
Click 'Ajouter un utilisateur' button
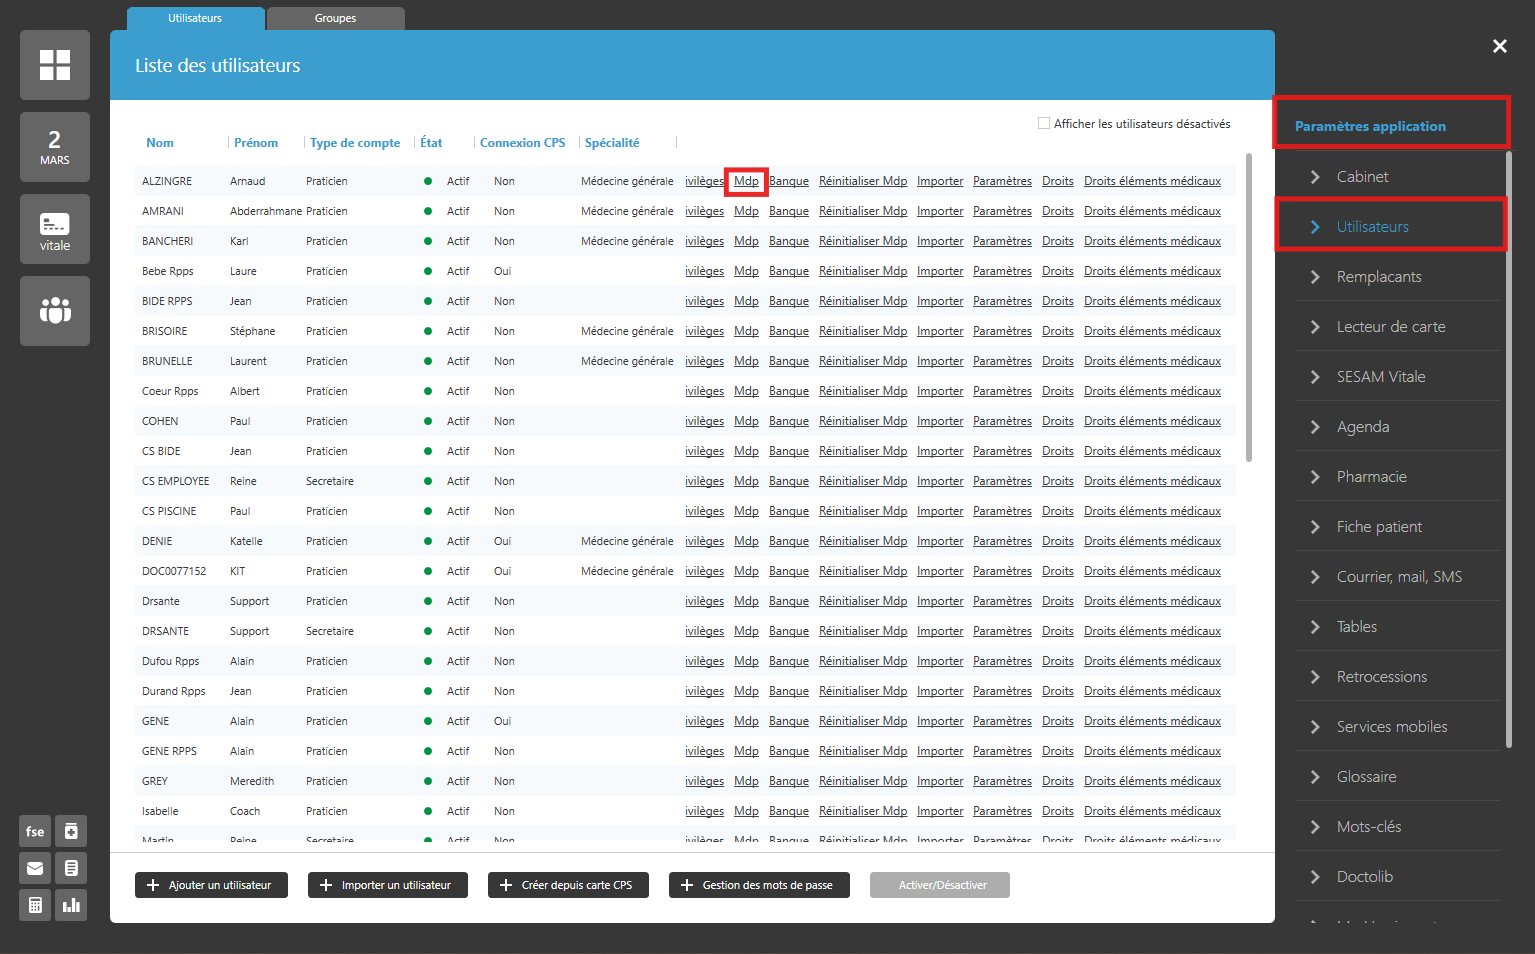211,885
